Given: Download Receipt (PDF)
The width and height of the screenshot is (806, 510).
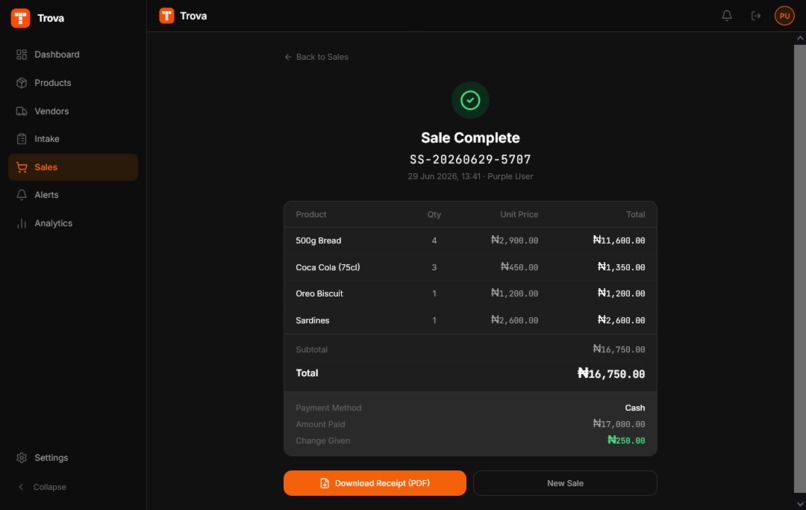Looking at the screenshot, I should point(375,483).
